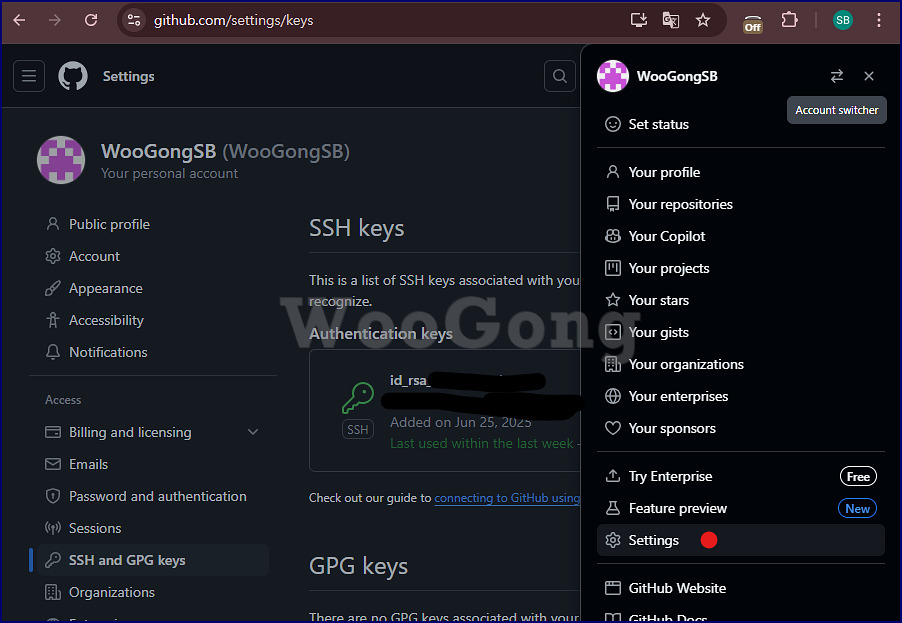Click the New badge beside Feature preview
Screen dimensions: 902x623
click(x=857, y=509)
